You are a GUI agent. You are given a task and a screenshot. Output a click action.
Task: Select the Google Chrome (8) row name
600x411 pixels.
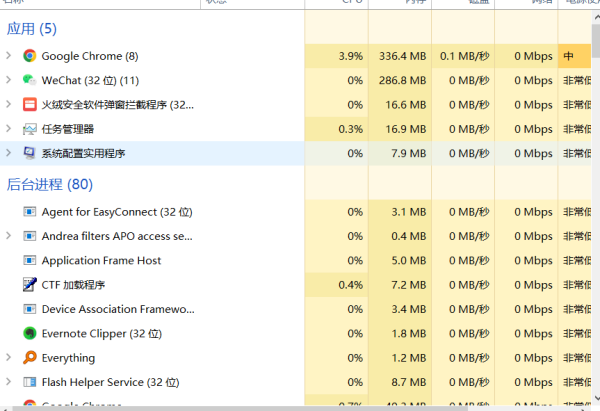pos(90,56)
